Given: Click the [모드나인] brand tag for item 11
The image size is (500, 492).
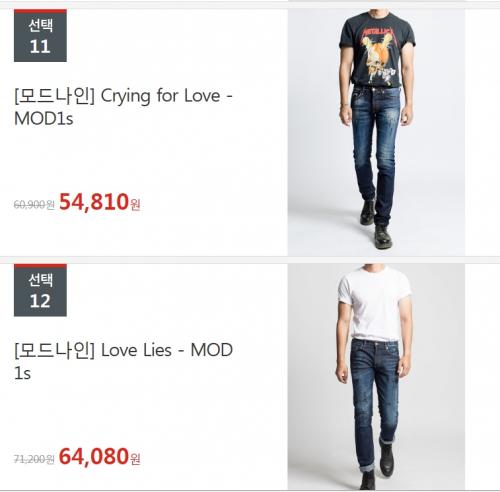Looking at the screenshot, I should coord(55,96).
